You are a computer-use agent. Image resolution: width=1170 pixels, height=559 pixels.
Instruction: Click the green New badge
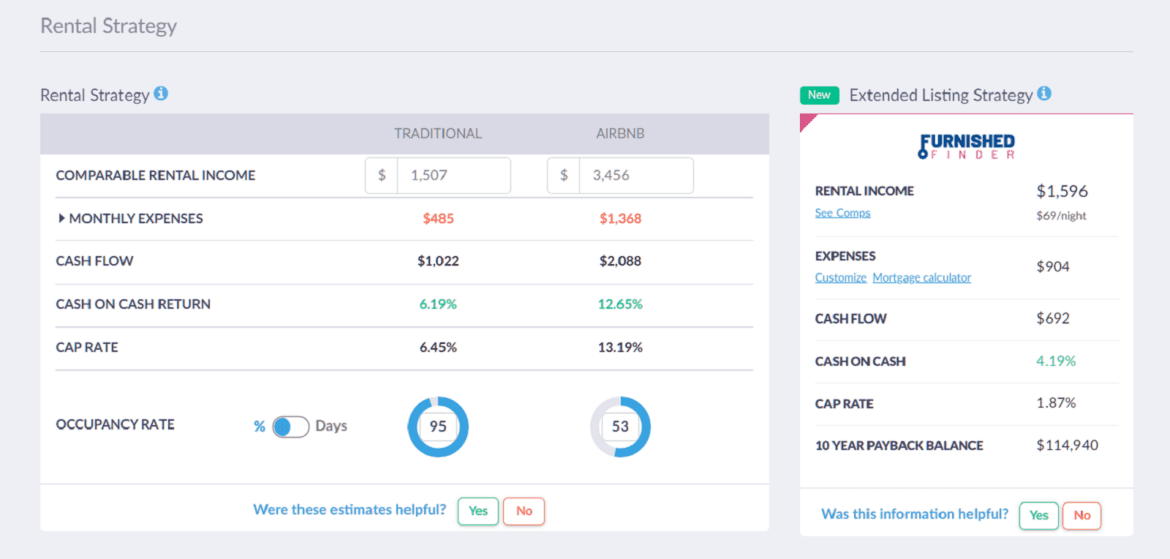[x=819, y=95]
